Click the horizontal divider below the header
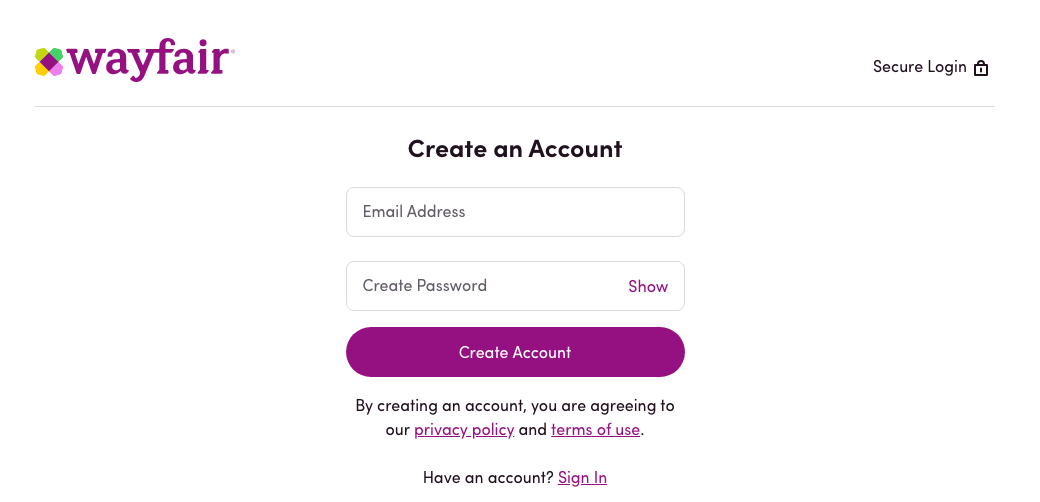 (x=515, y=106)
